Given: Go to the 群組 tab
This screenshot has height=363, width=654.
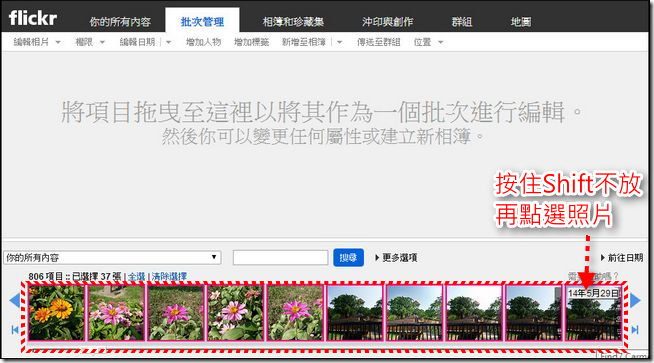Looking at the screenshot, I should [462, 22].
